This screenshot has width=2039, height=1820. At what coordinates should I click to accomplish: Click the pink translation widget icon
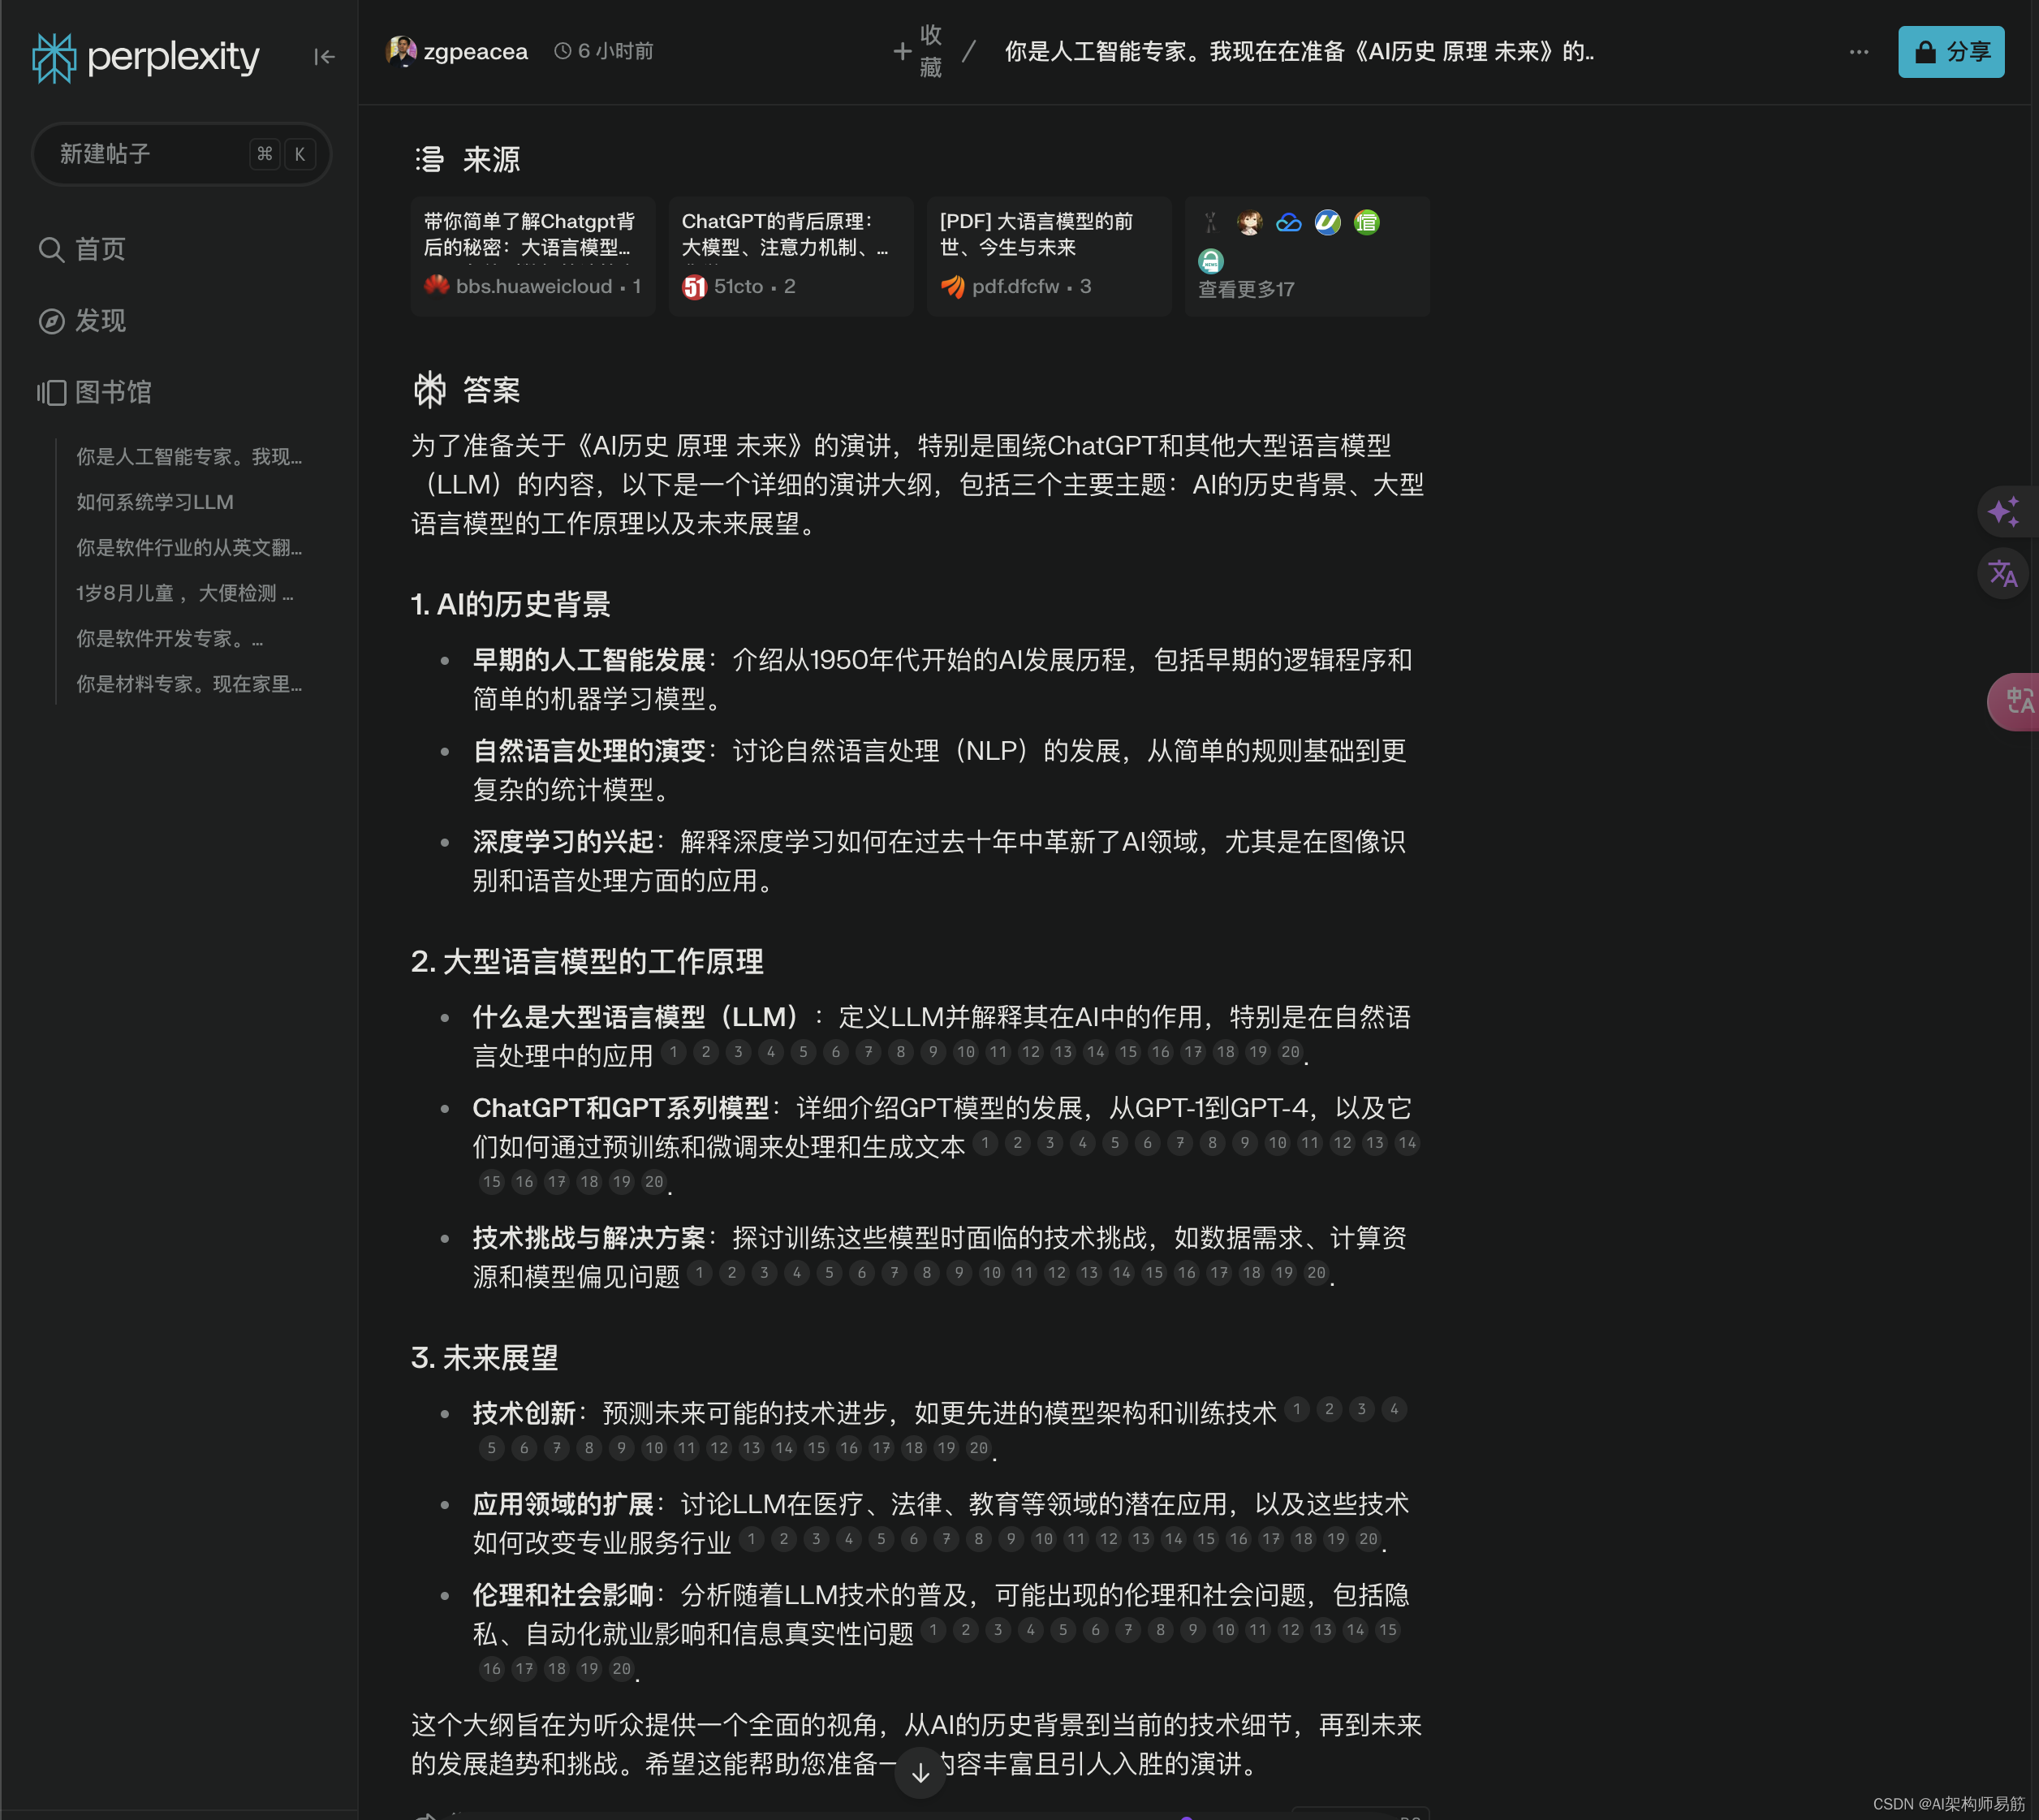[x=2016, y=701]
